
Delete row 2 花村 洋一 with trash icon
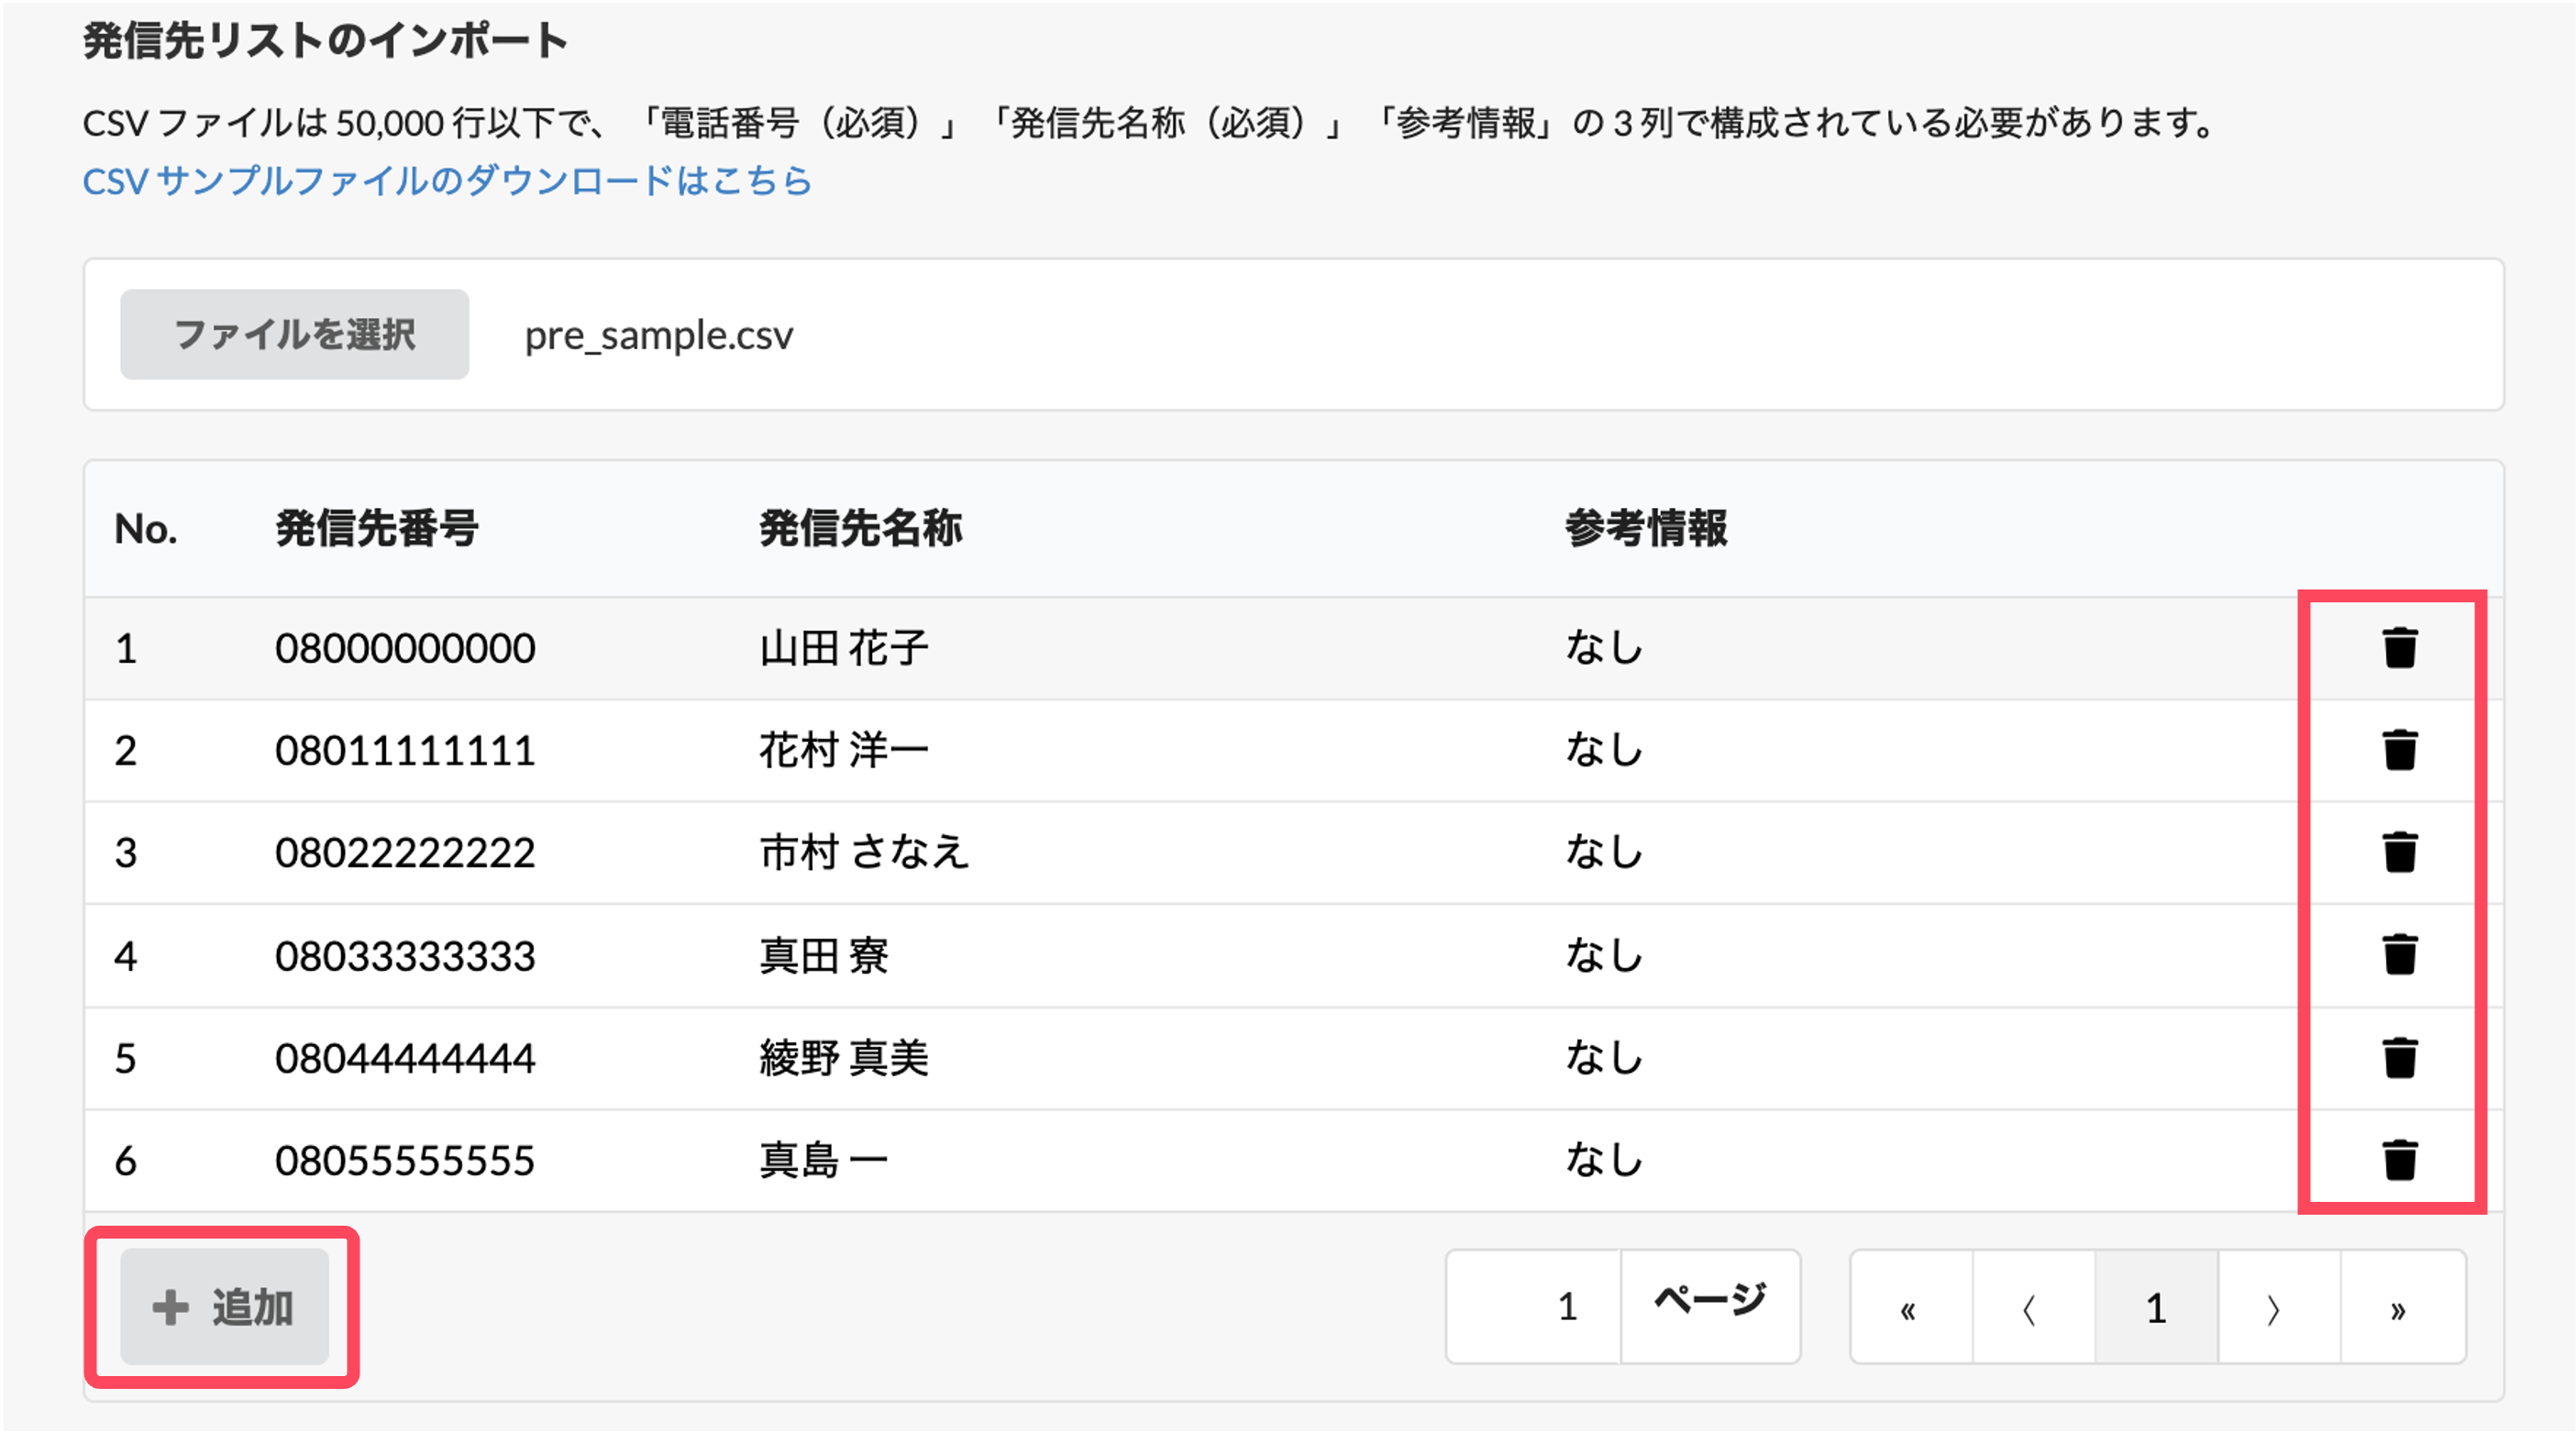tap(2399, 750)
